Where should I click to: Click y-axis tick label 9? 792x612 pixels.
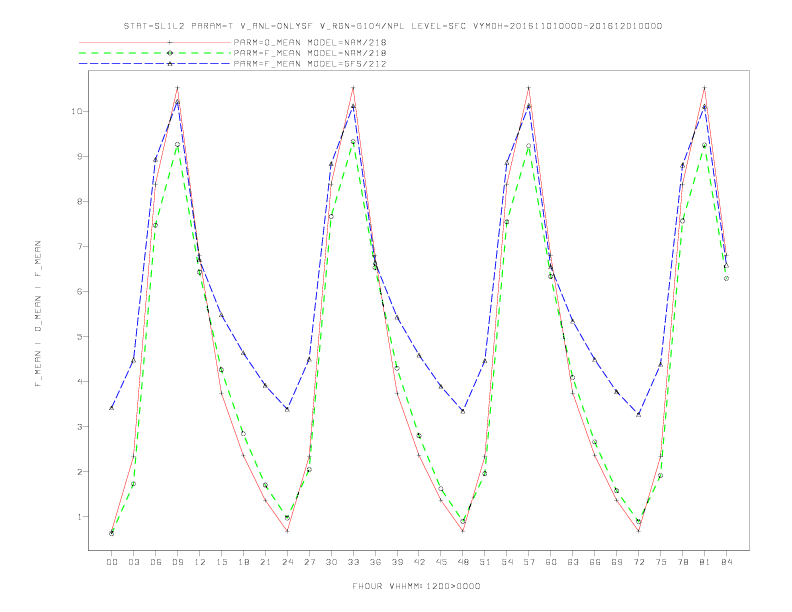pos(80,157)
